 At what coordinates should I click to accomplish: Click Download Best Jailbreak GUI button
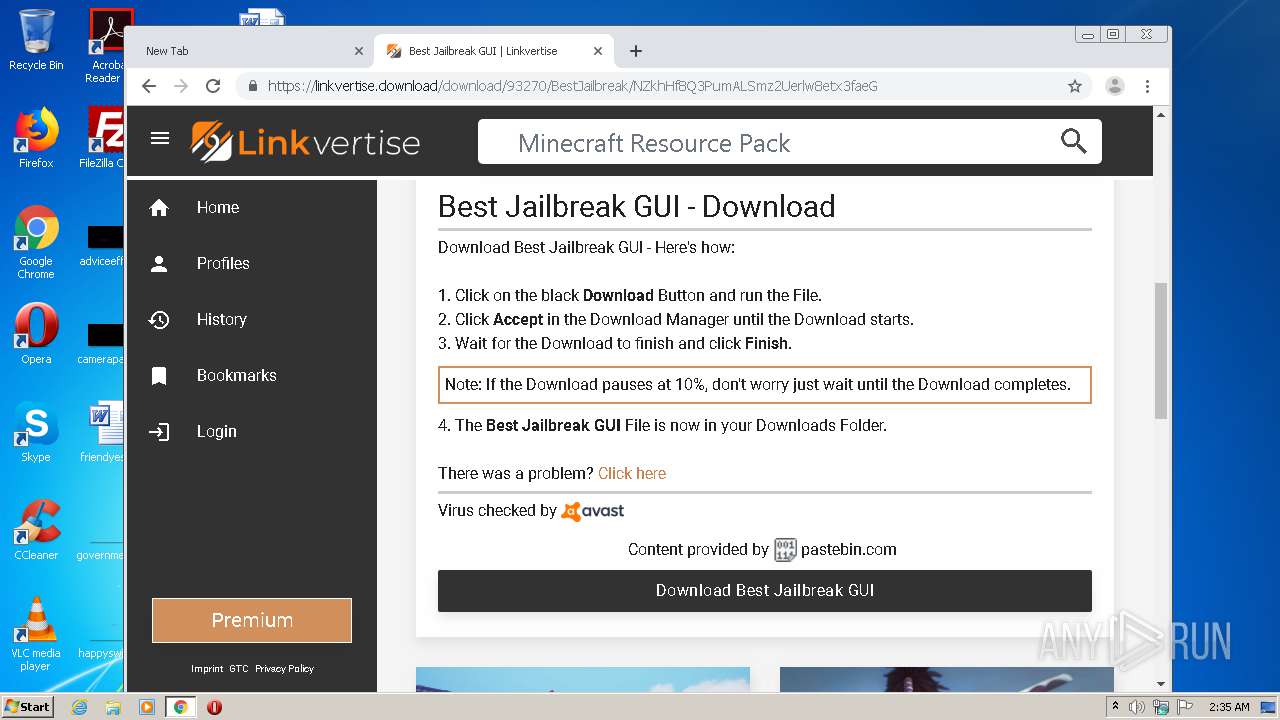click(x=765, y=591)
